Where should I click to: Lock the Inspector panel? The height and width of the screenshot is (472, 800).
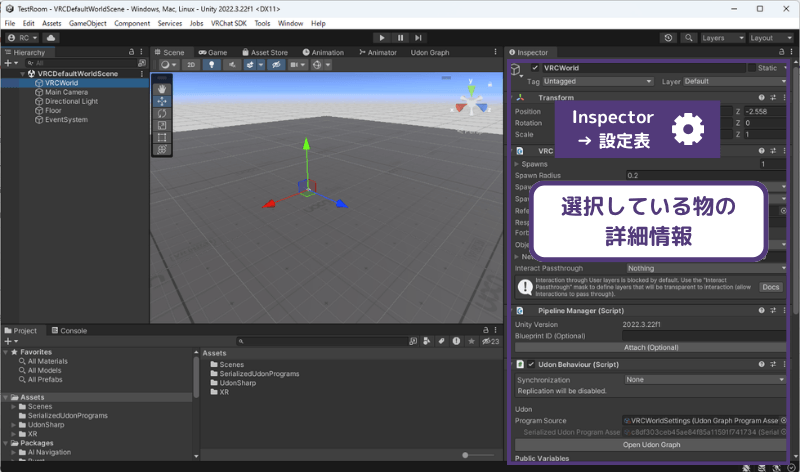pyautogui.click(x=781, y=52)
